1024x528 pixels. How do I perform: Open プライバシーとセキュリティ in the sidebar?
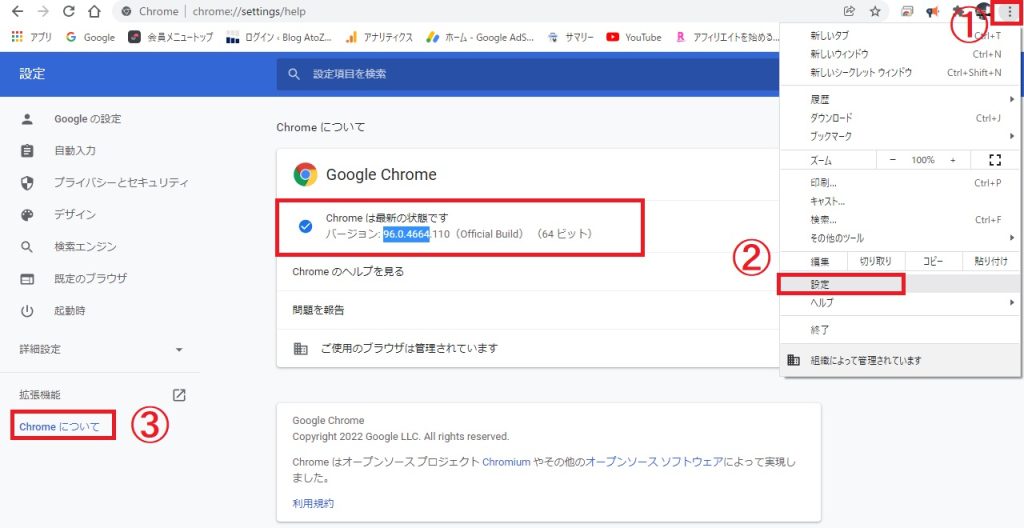pyautogui.click(x=120, y=183)
